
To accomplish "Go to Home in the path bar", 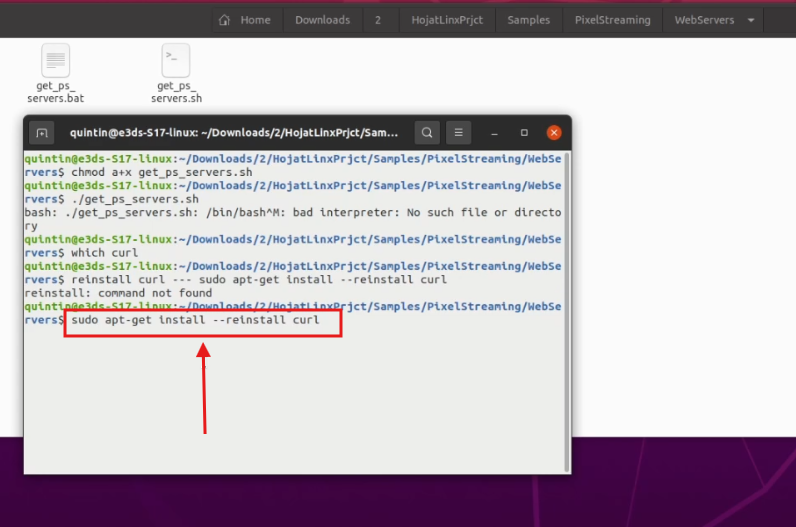I will (x=245, y=20).
